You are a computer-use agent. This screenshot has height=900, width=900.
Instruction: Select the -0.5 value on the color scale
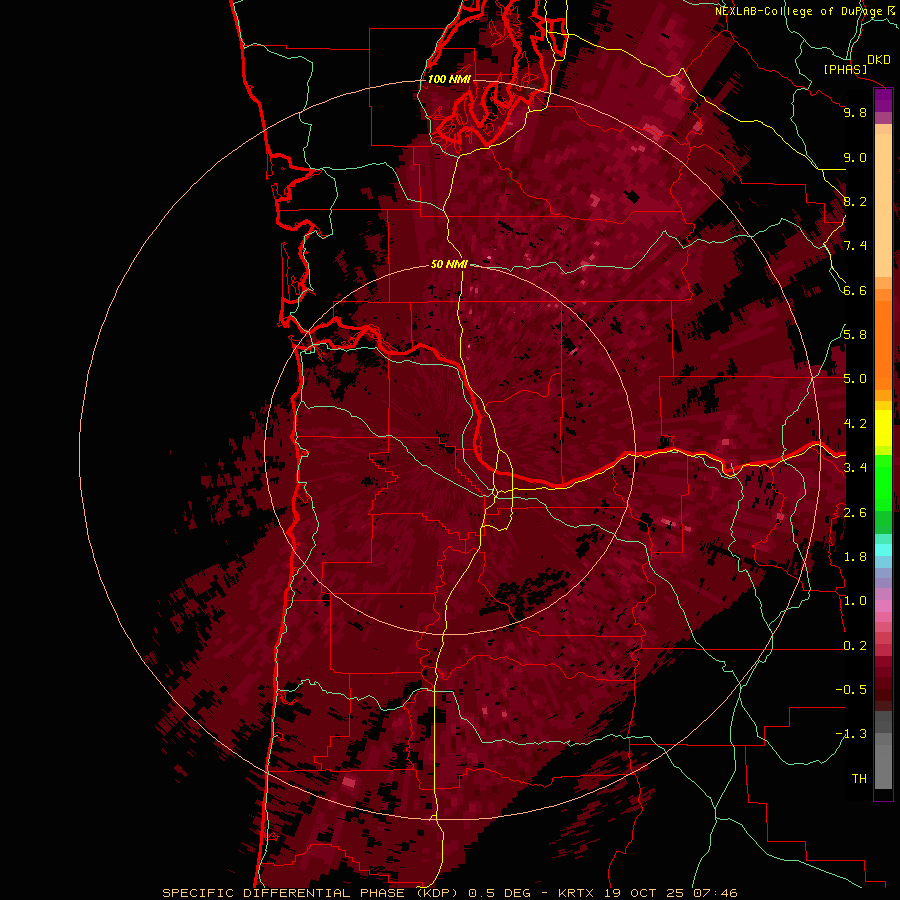tap(851, 690)
